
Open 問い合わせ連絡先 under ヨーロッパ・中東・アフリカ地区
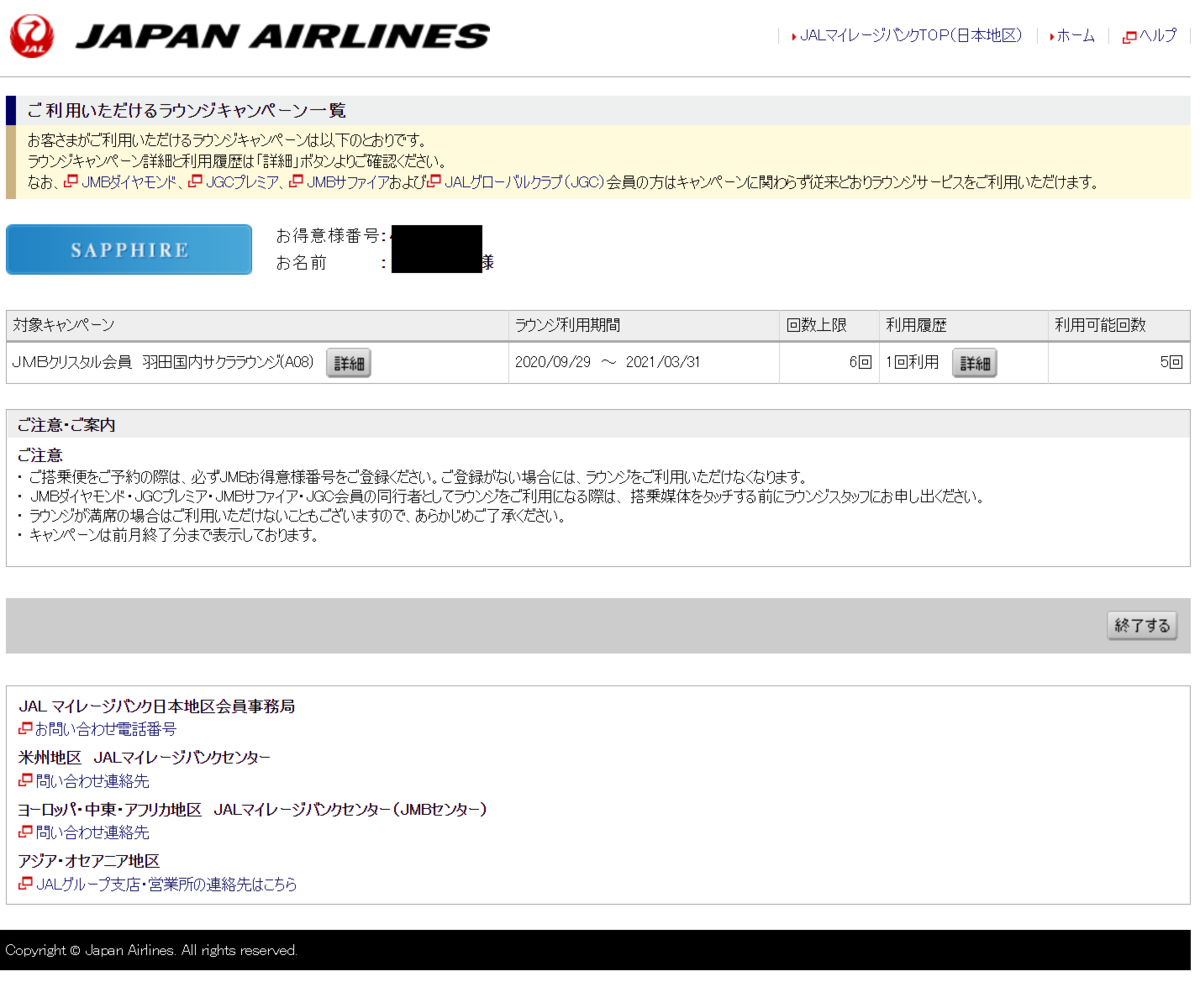[92, 832]
